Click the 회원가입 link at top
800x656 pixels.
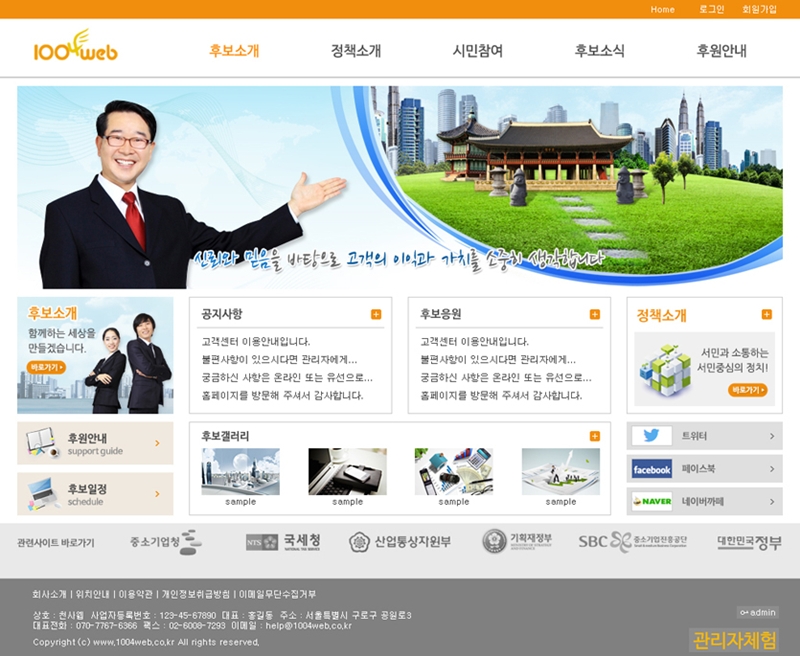coord(759,9)
